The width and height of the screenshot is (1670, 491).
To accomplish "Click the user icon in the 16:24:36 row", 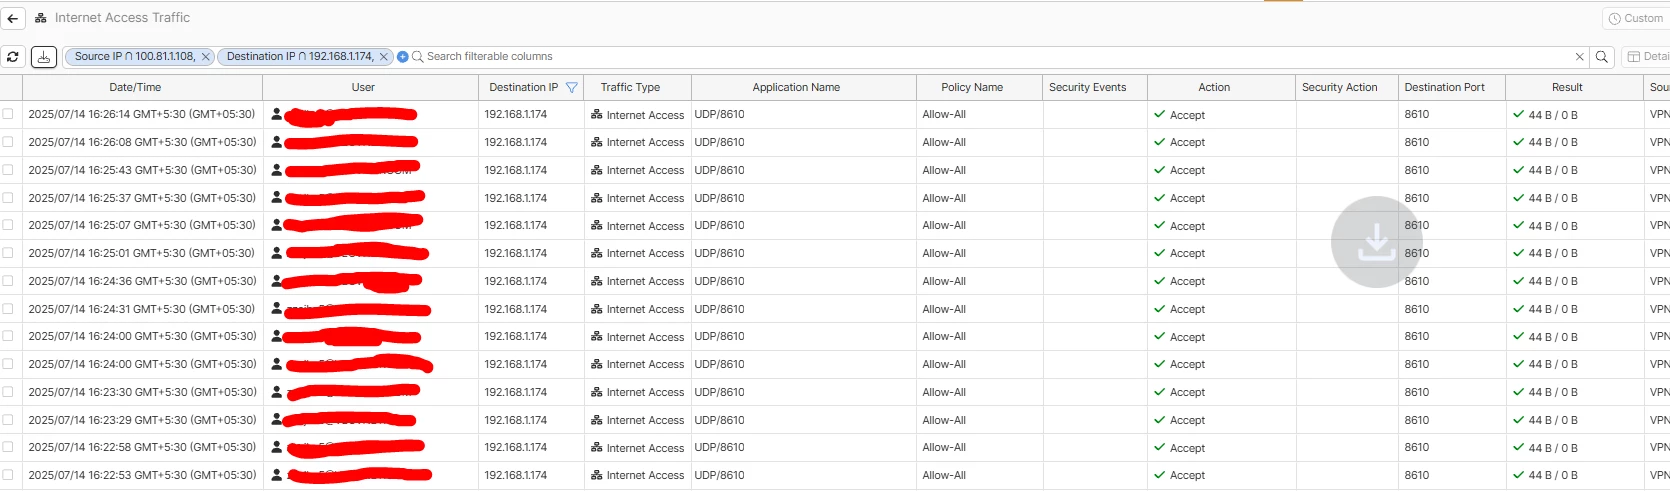I will point(277,281).
